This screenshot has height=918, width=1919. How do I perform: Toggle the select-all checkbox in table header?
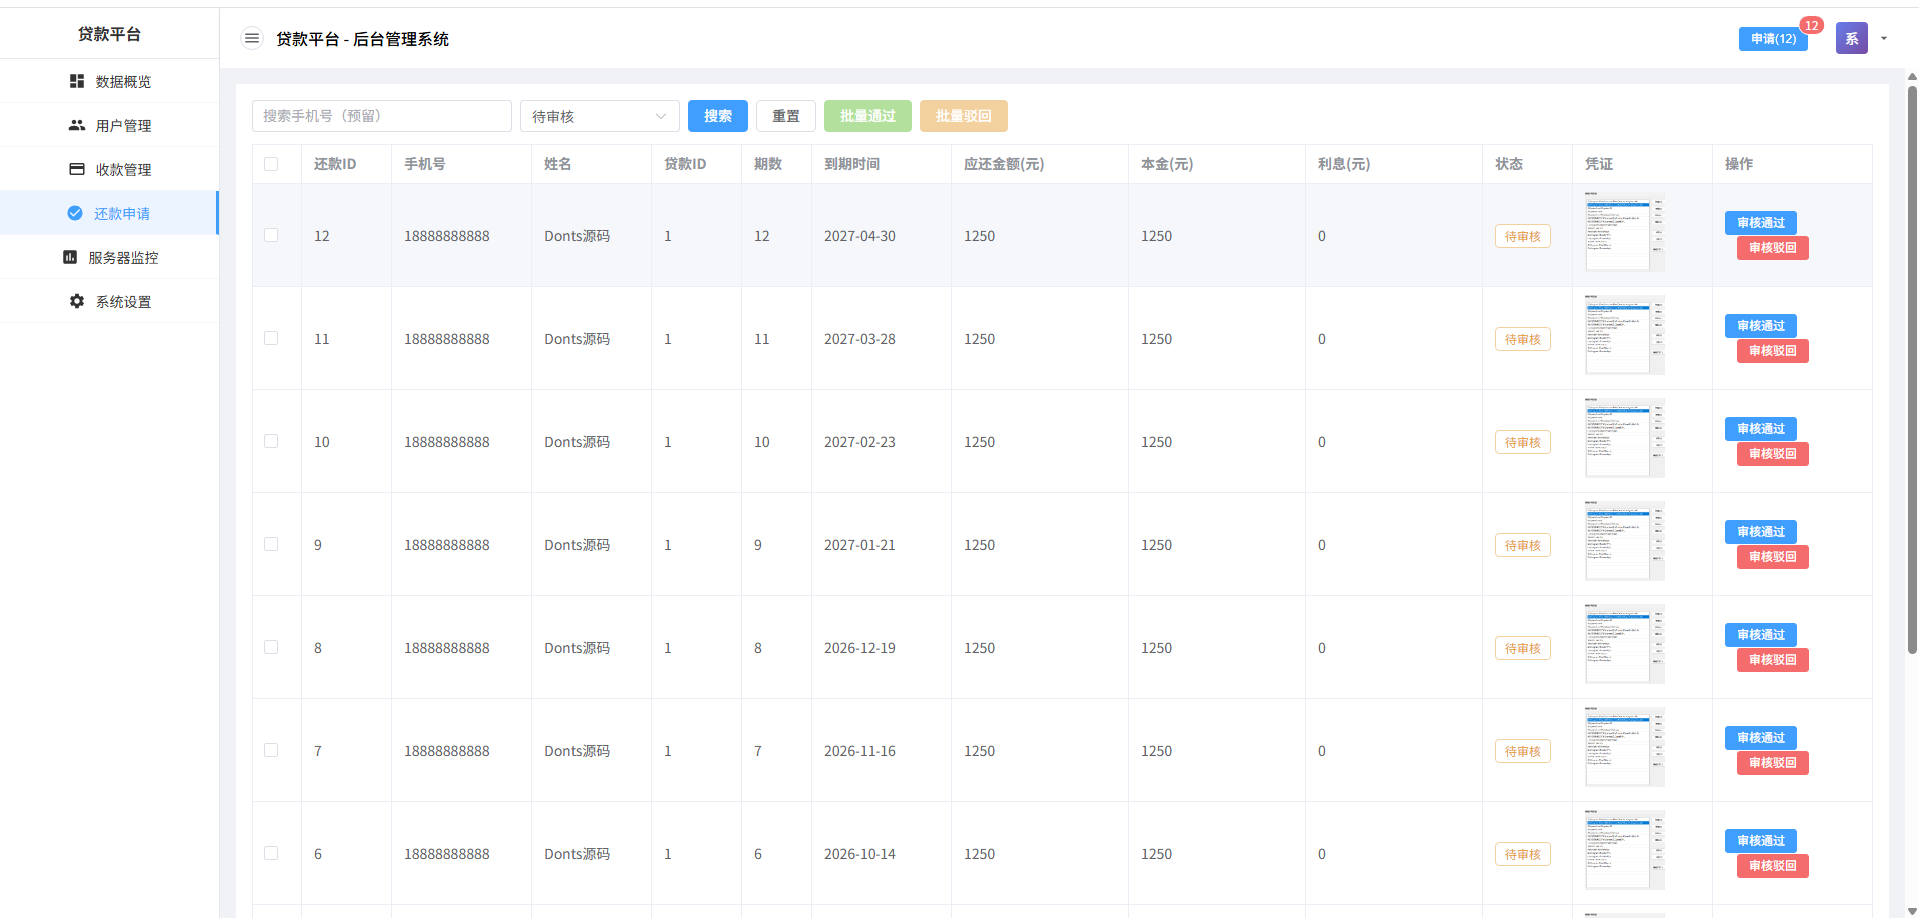(271, 164)
